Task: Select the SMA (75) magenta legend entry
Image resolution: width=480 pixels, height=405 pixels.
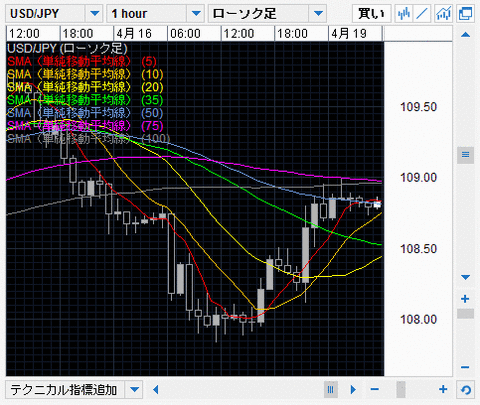Action: click(85, 126)
